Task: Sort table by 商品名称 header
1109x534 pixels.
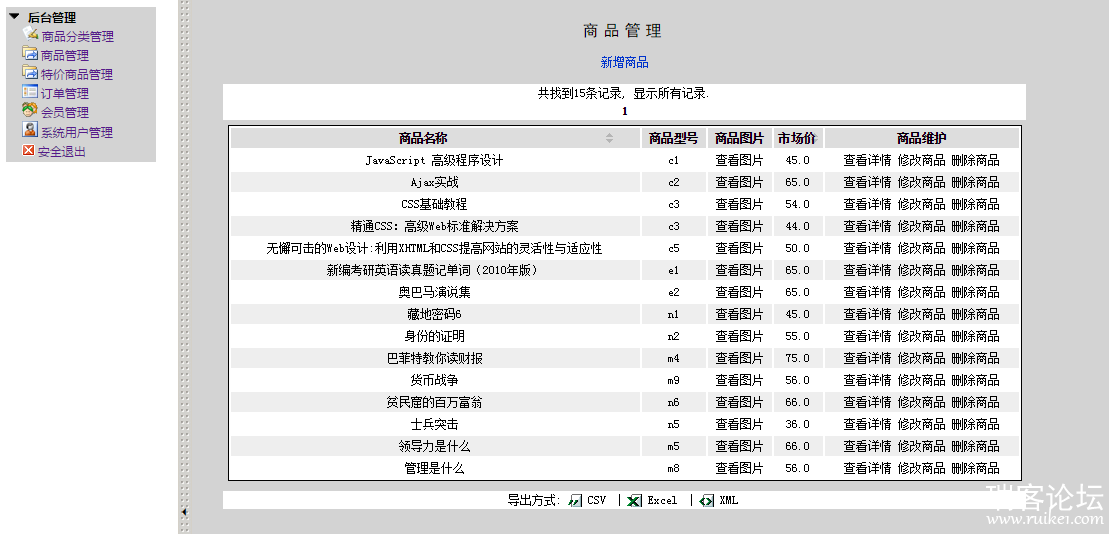Action: [423, 139]
